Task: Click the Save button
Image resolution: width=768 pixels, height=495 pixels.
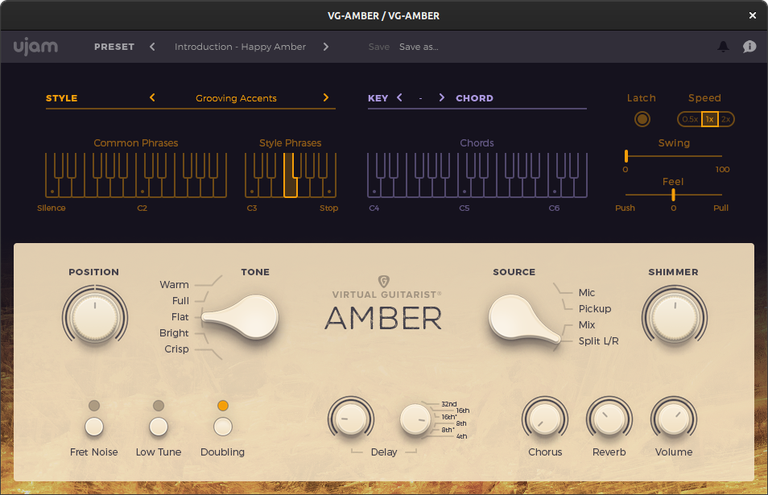Action: [x=379, y=47]
